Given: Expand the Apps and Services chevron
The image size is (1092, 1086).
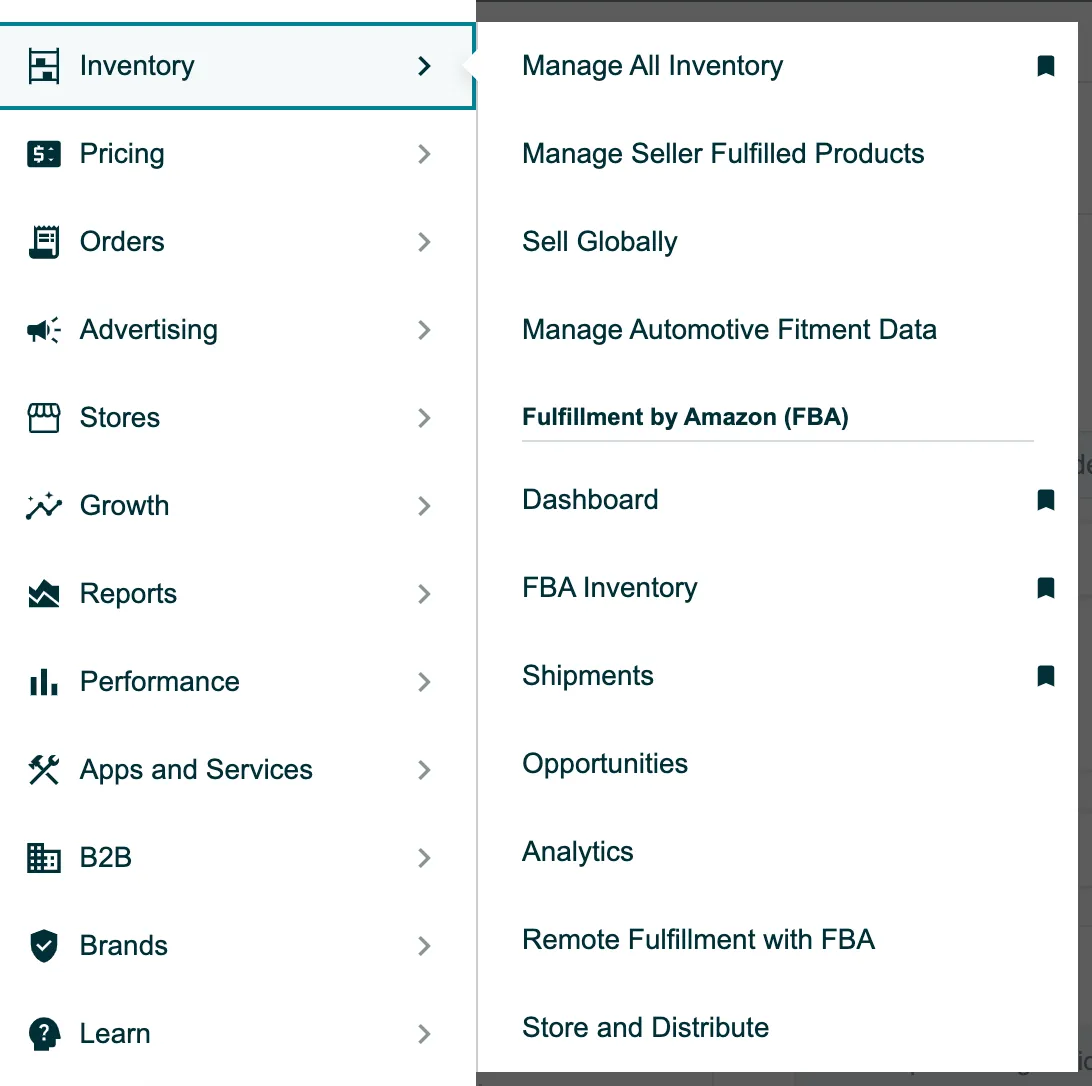Looking at the screenshot, I should [x=424, y=770].
